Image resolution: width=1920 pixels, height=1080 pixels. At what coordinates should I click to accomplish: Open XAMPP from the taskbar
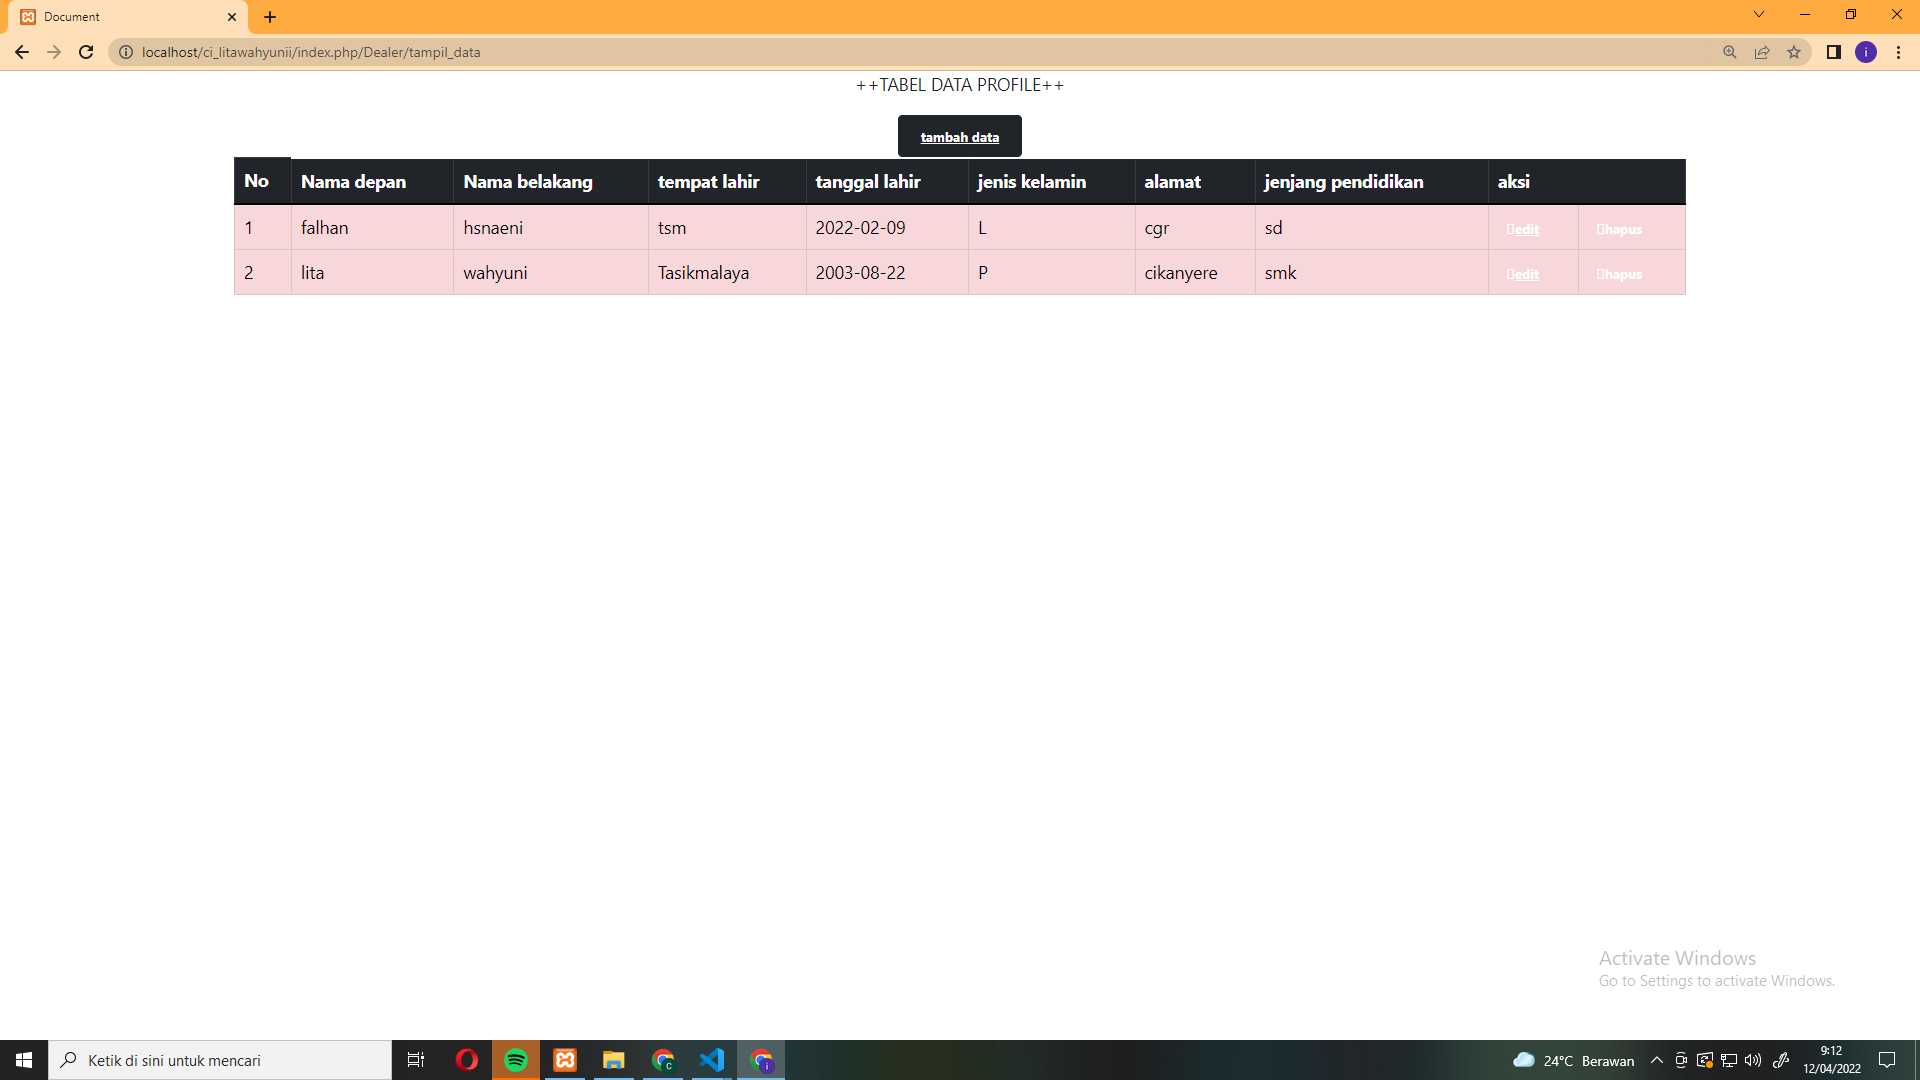point(565,1060)
